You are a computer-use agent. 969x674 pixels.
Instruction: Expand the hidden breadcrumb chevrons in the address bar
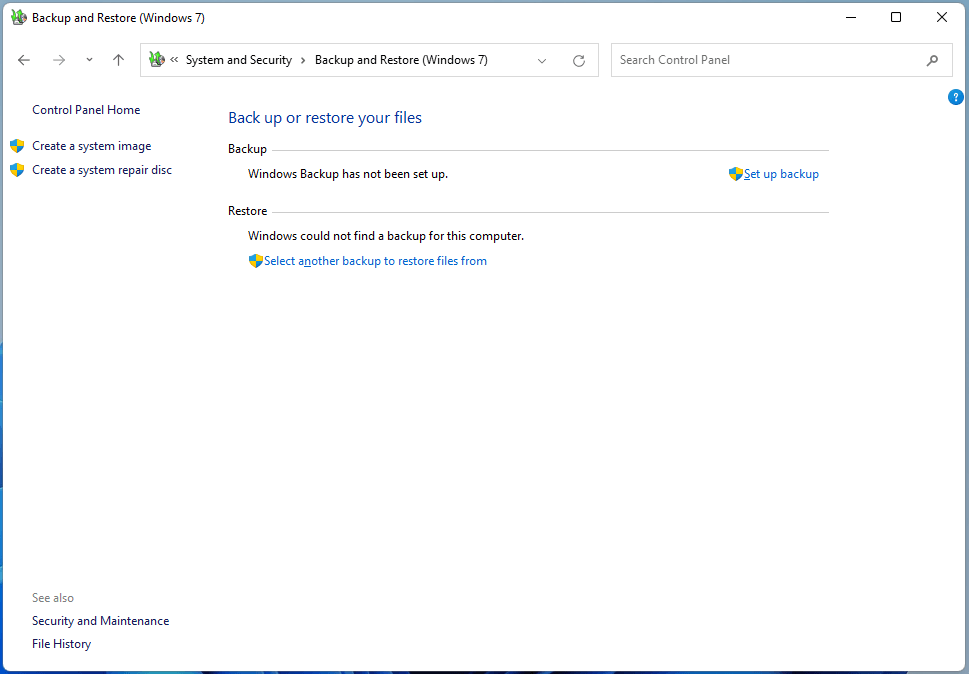click(x=174, y=60)
